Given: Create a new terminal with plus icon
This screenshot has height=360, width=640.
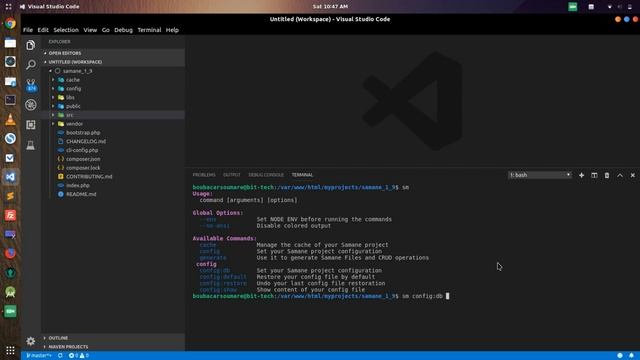Looking at the screenshot, I should point(581,175).
